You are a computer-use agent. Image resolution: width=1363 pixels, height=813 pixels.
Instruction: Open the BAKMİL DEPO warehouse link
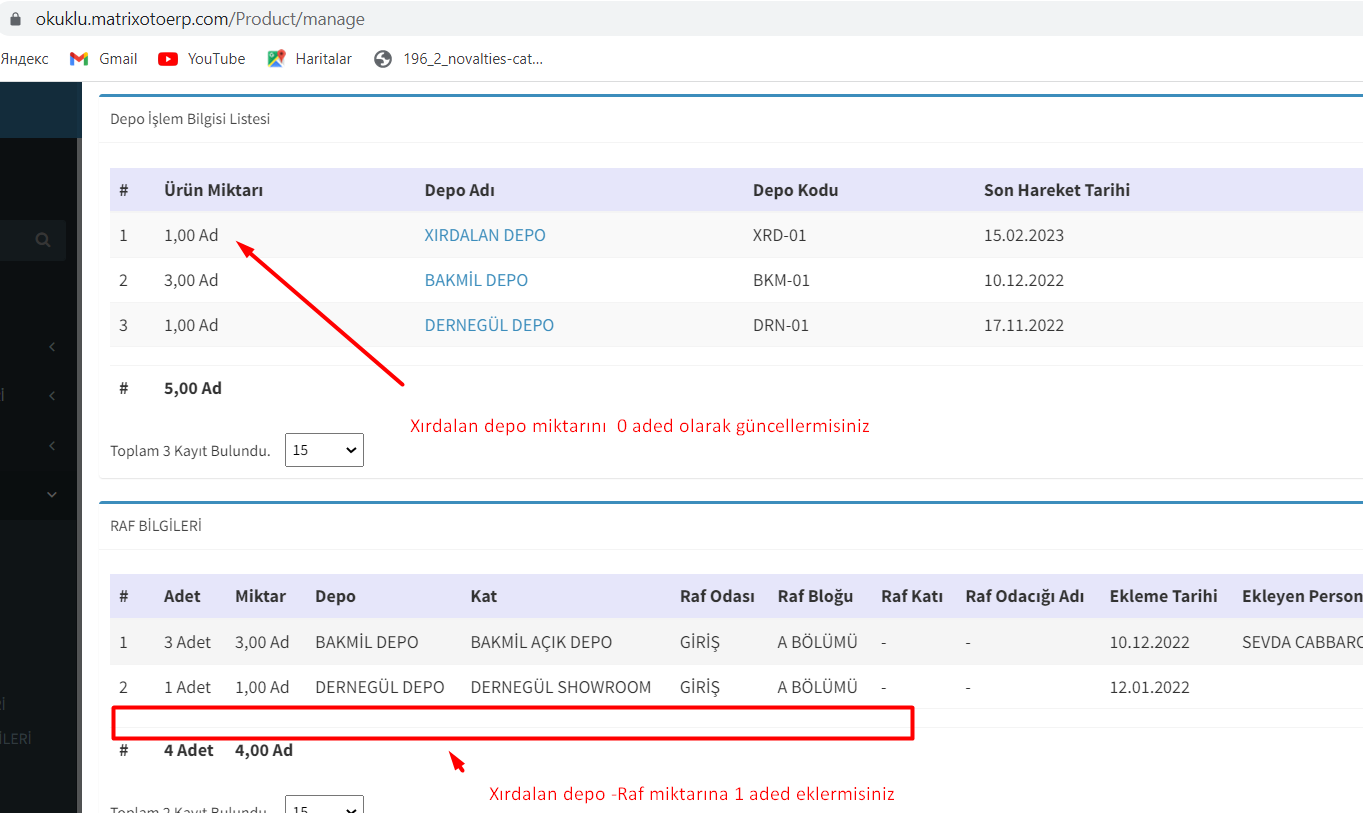476,281
